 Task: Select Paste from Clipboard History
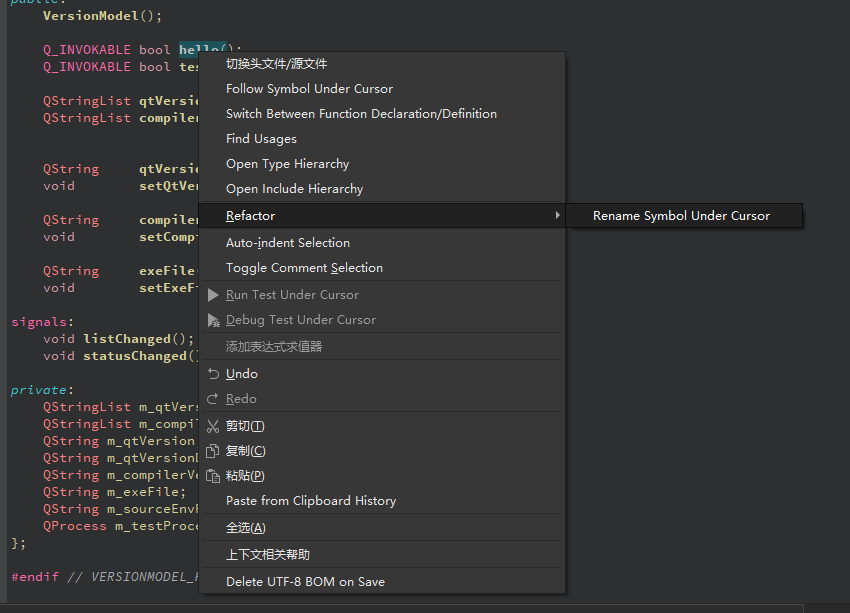tap(382, 501)
